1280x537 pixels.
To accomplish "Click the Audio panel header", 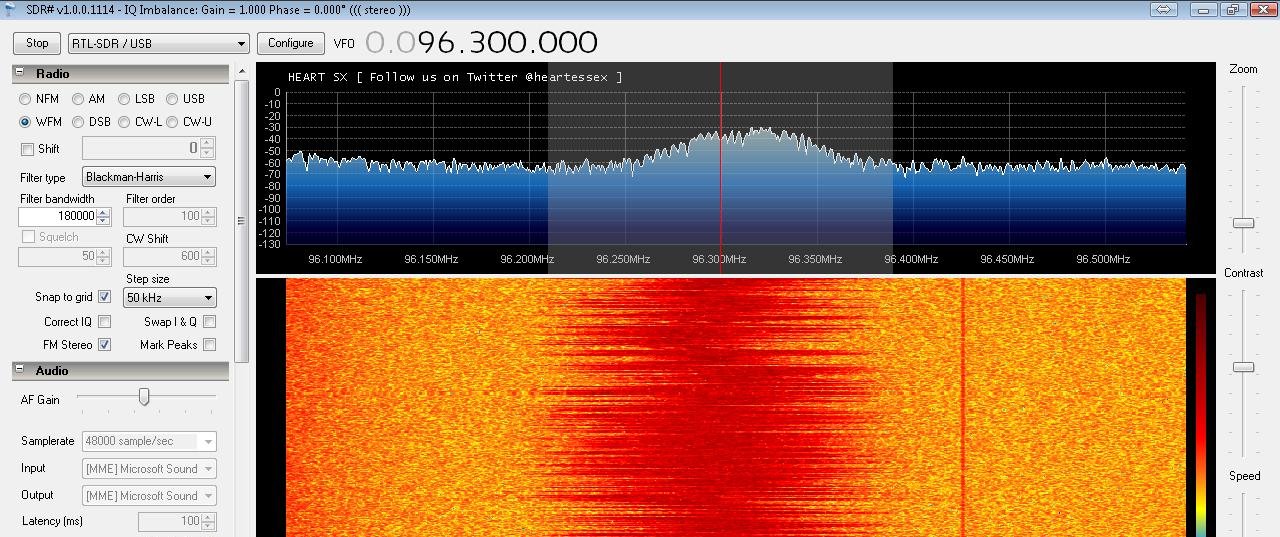I will 120,370.
